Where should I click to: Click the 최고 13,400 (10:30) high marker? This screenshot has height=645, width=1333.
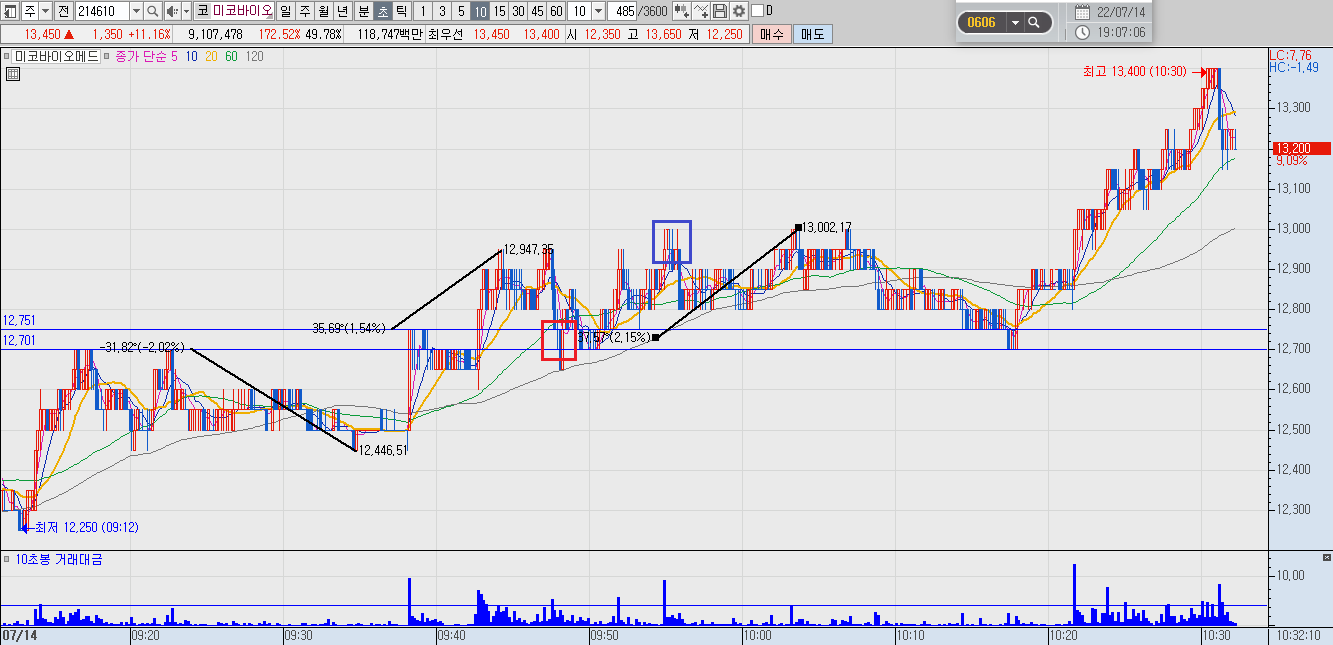(x=1134, y=72)
